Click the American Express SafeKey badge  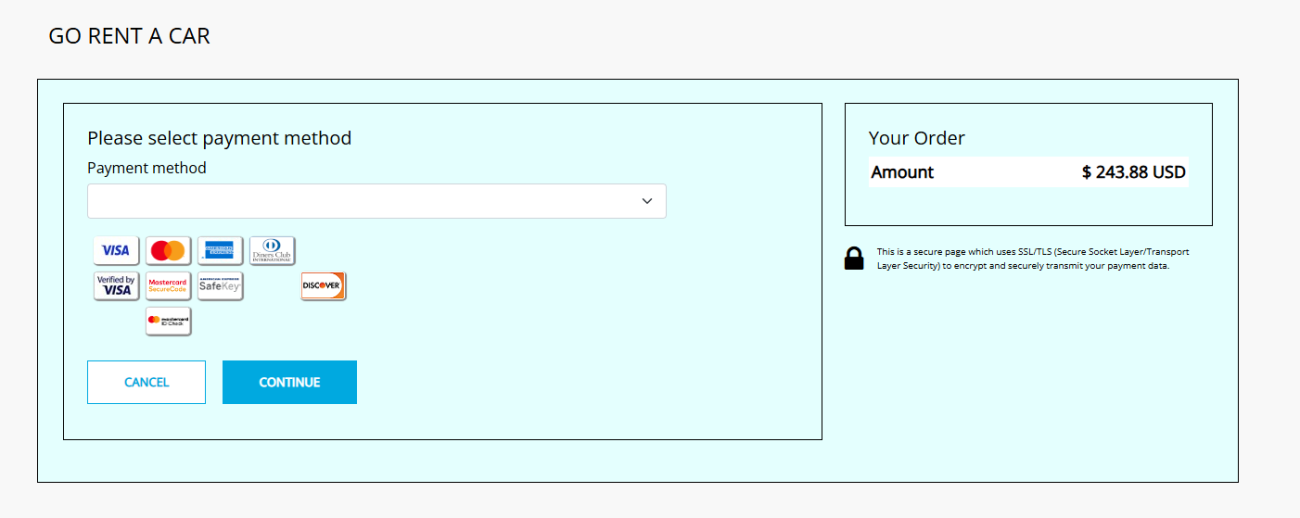pyautogui.click(x=220, y=286)
